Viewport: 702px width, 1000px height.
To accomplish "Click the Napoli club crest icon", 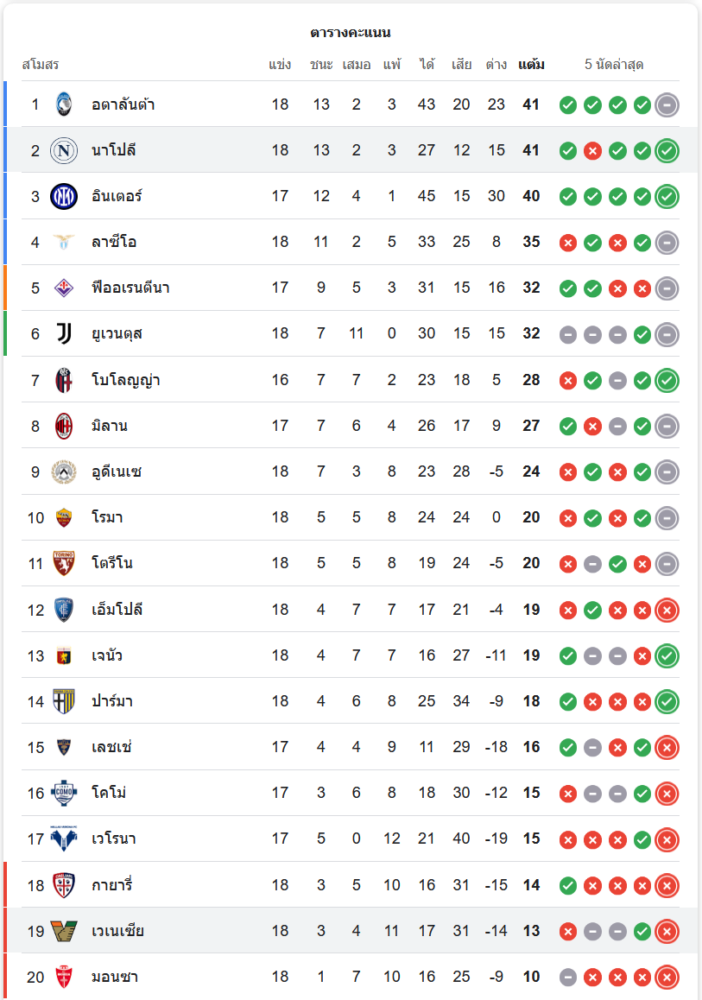I will coord(64,150).
